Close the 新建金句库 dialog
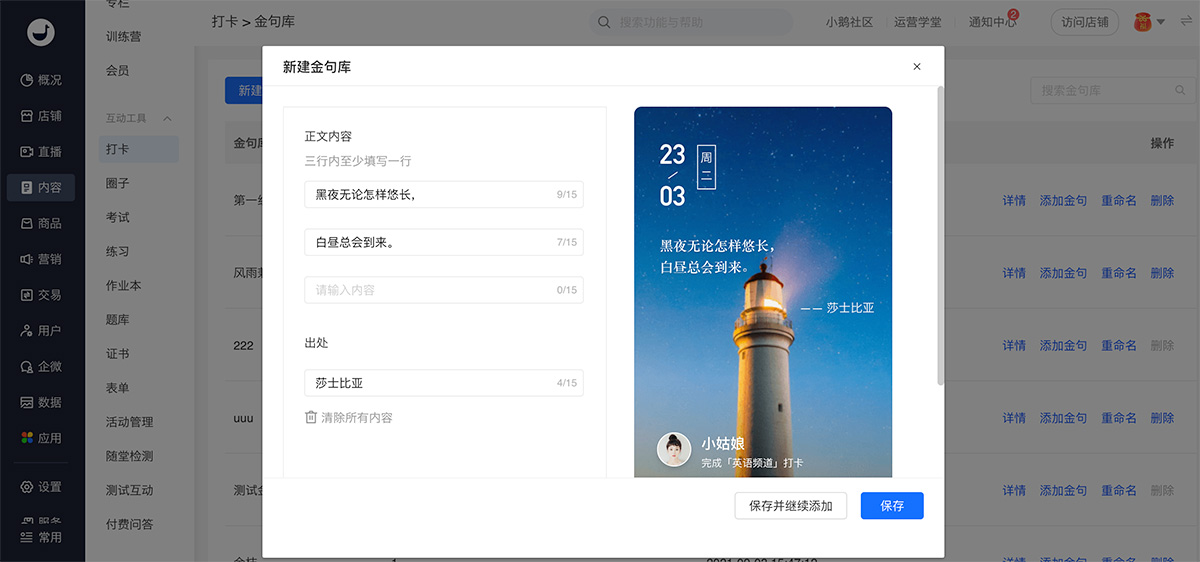Screen dimensions: 1200x562 917,67
